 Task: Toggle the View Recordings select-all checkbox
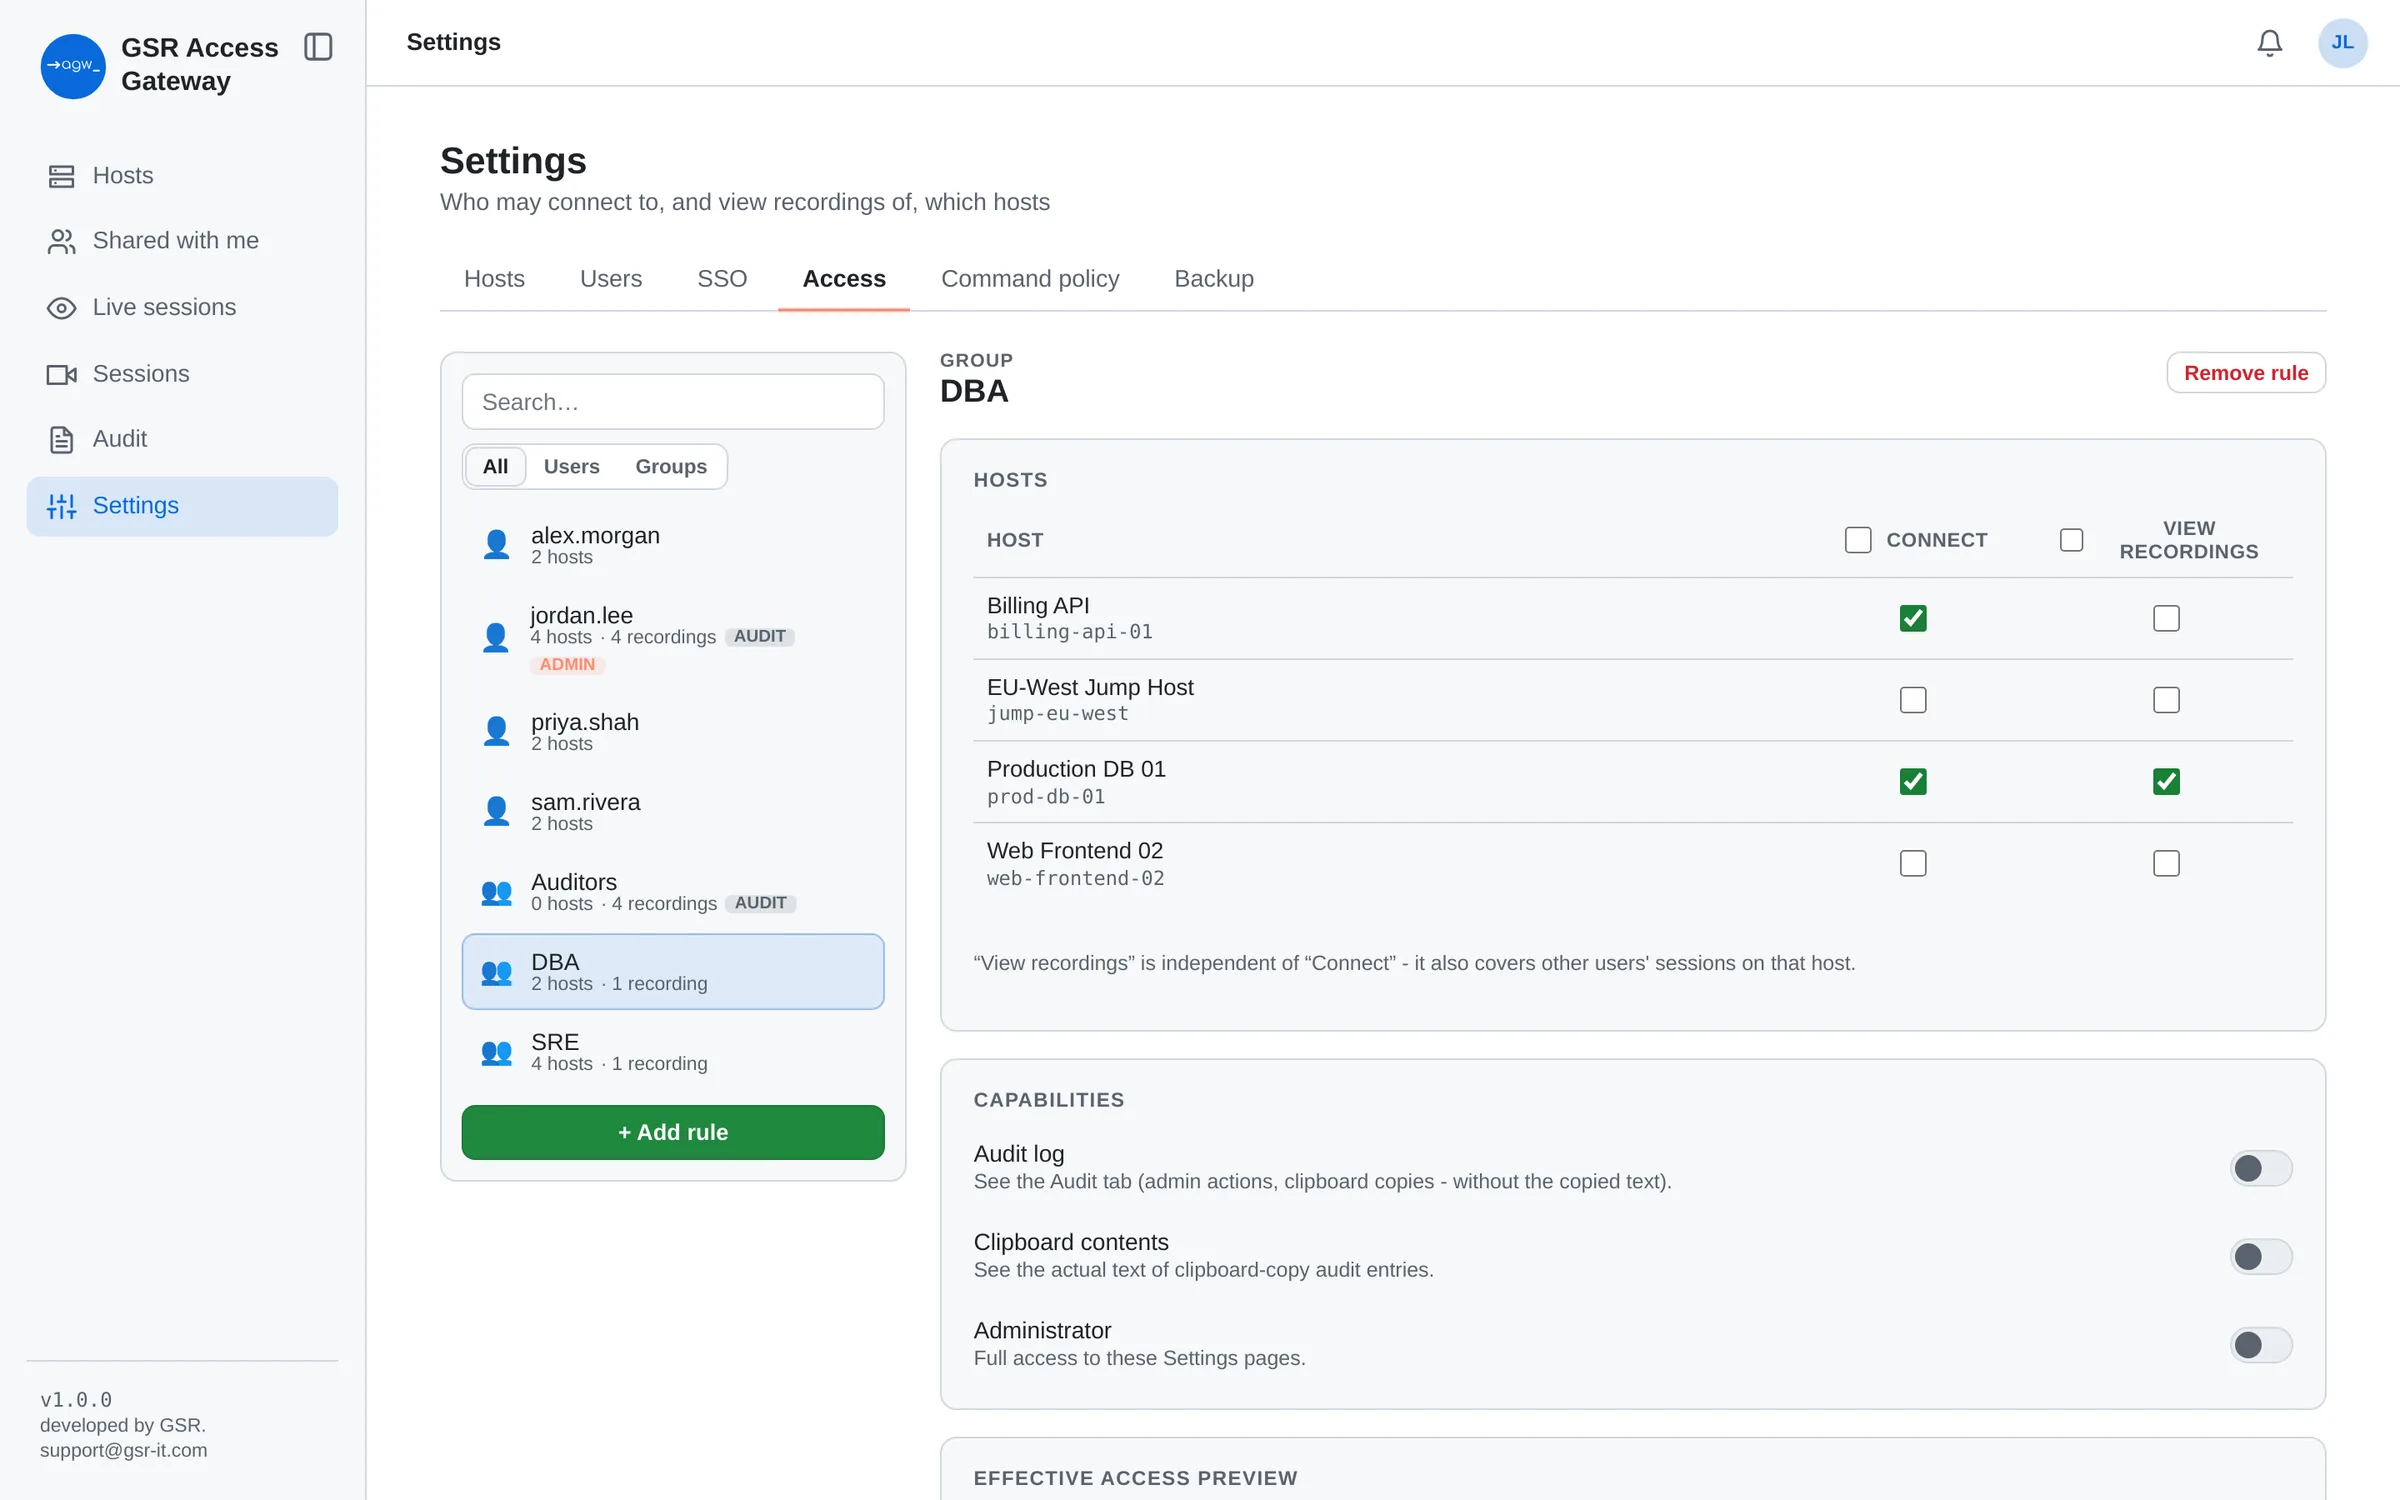click(x=2071, y=540)
